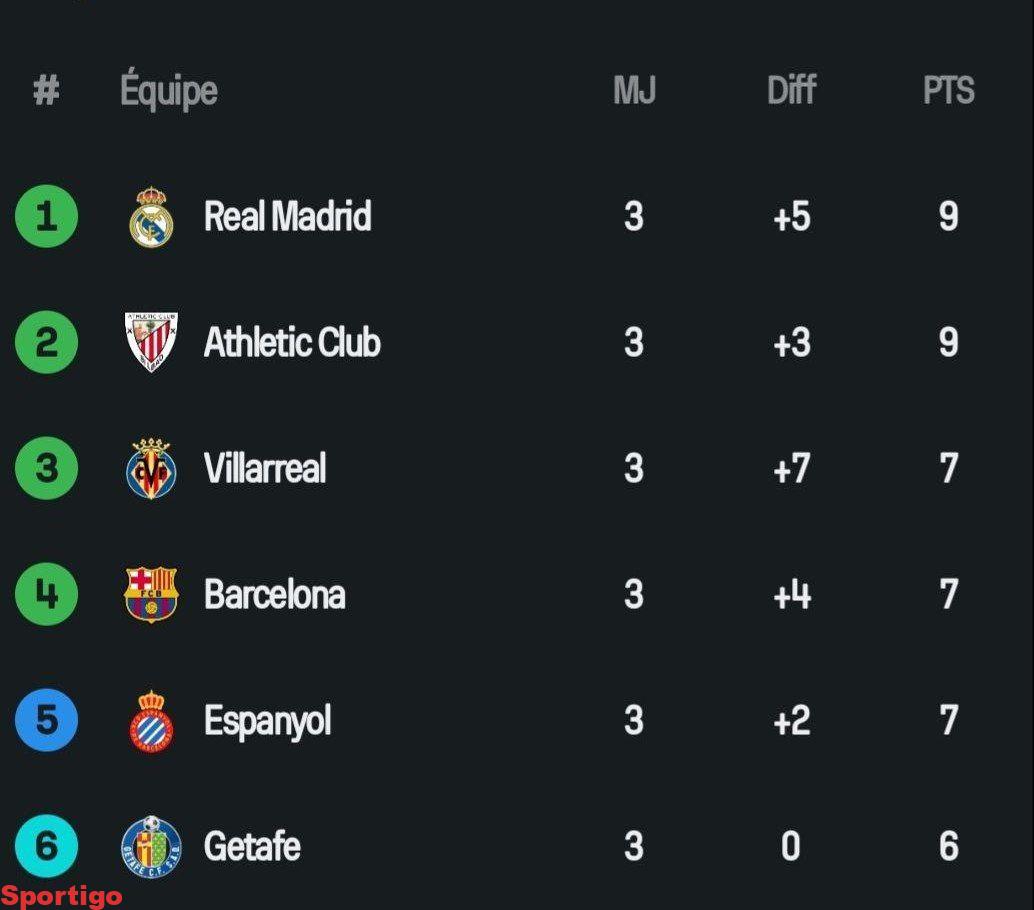The height and width of the screenshot is (910, 1034).
Task: Click teal rank 6 position badge
Action: (46, 846)
